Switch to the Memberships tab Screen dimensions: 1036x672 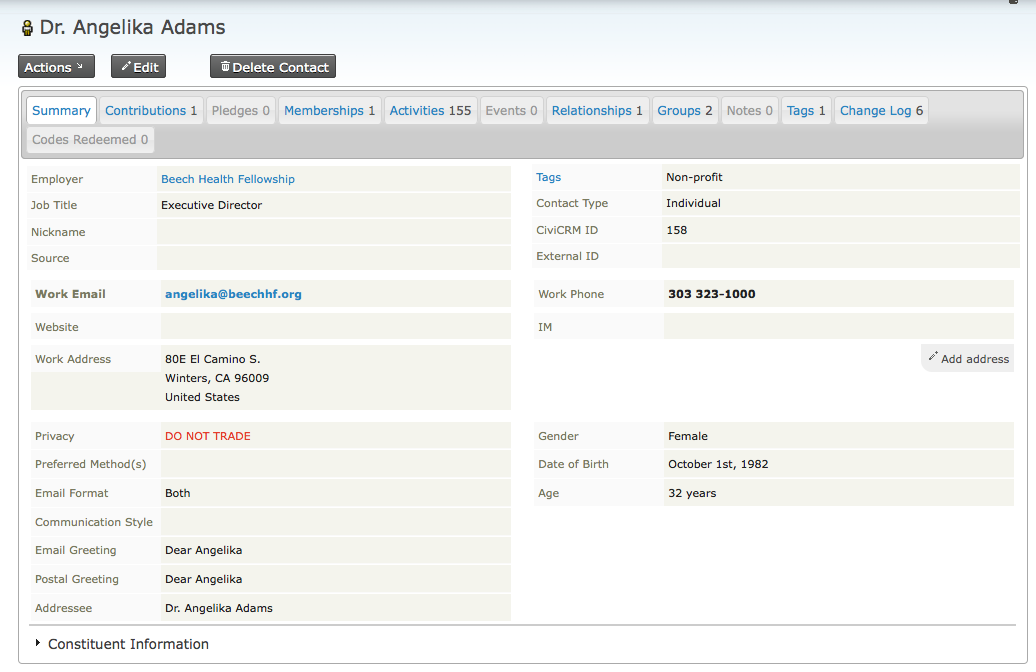point(329,110)
